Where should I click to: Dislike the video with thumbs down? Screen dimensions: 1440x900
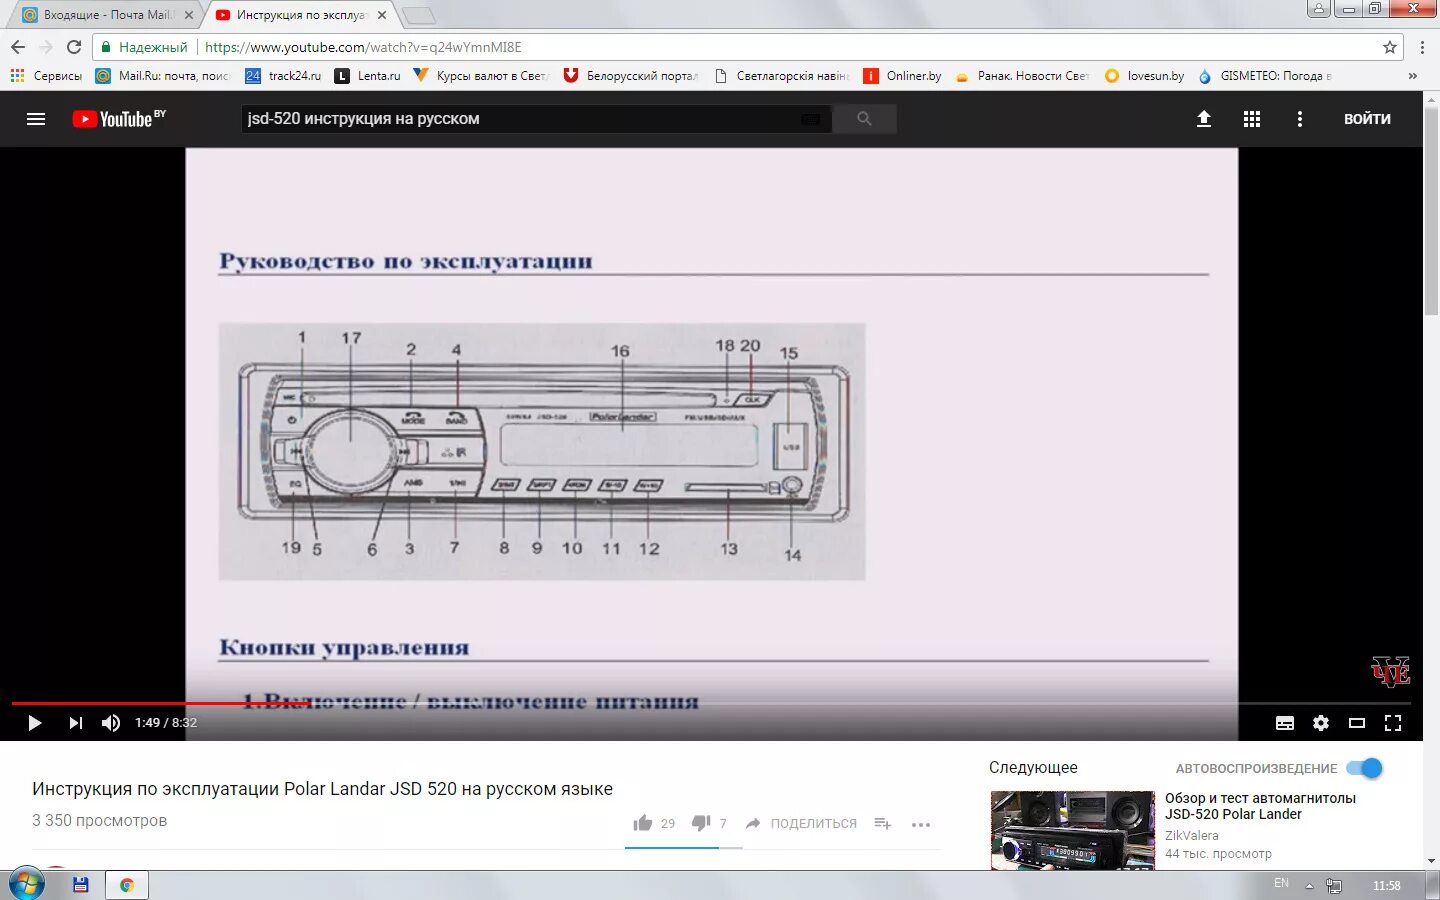[701, 823]
